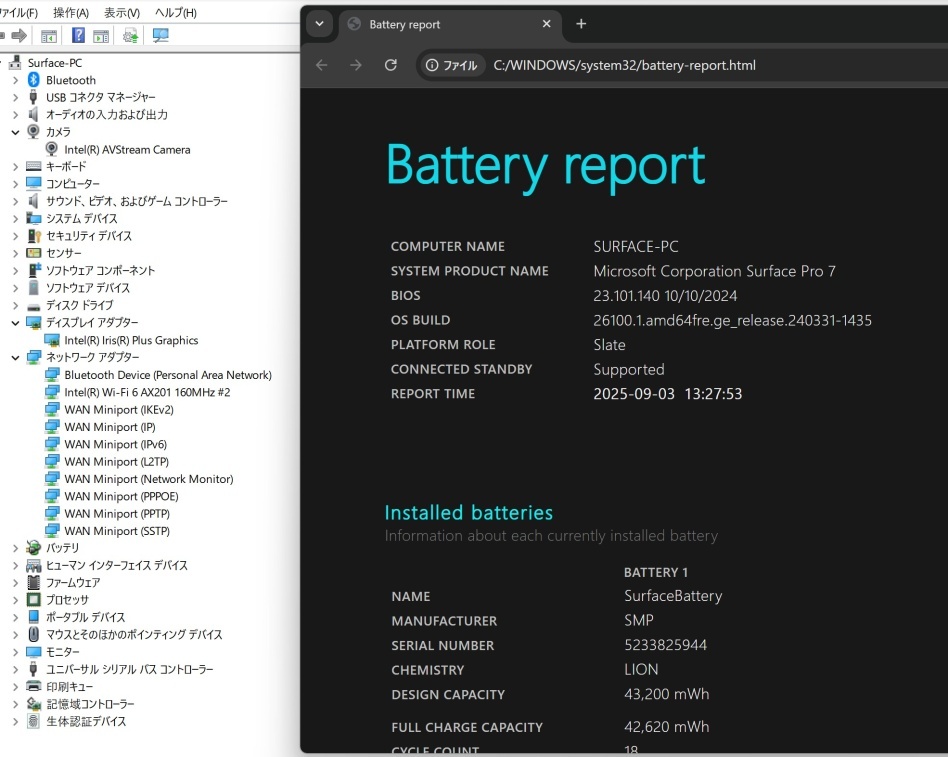This screenshot has height=757, width=948.
Task: Click the action pane toolbar icon
Action: tap(102, 36)
